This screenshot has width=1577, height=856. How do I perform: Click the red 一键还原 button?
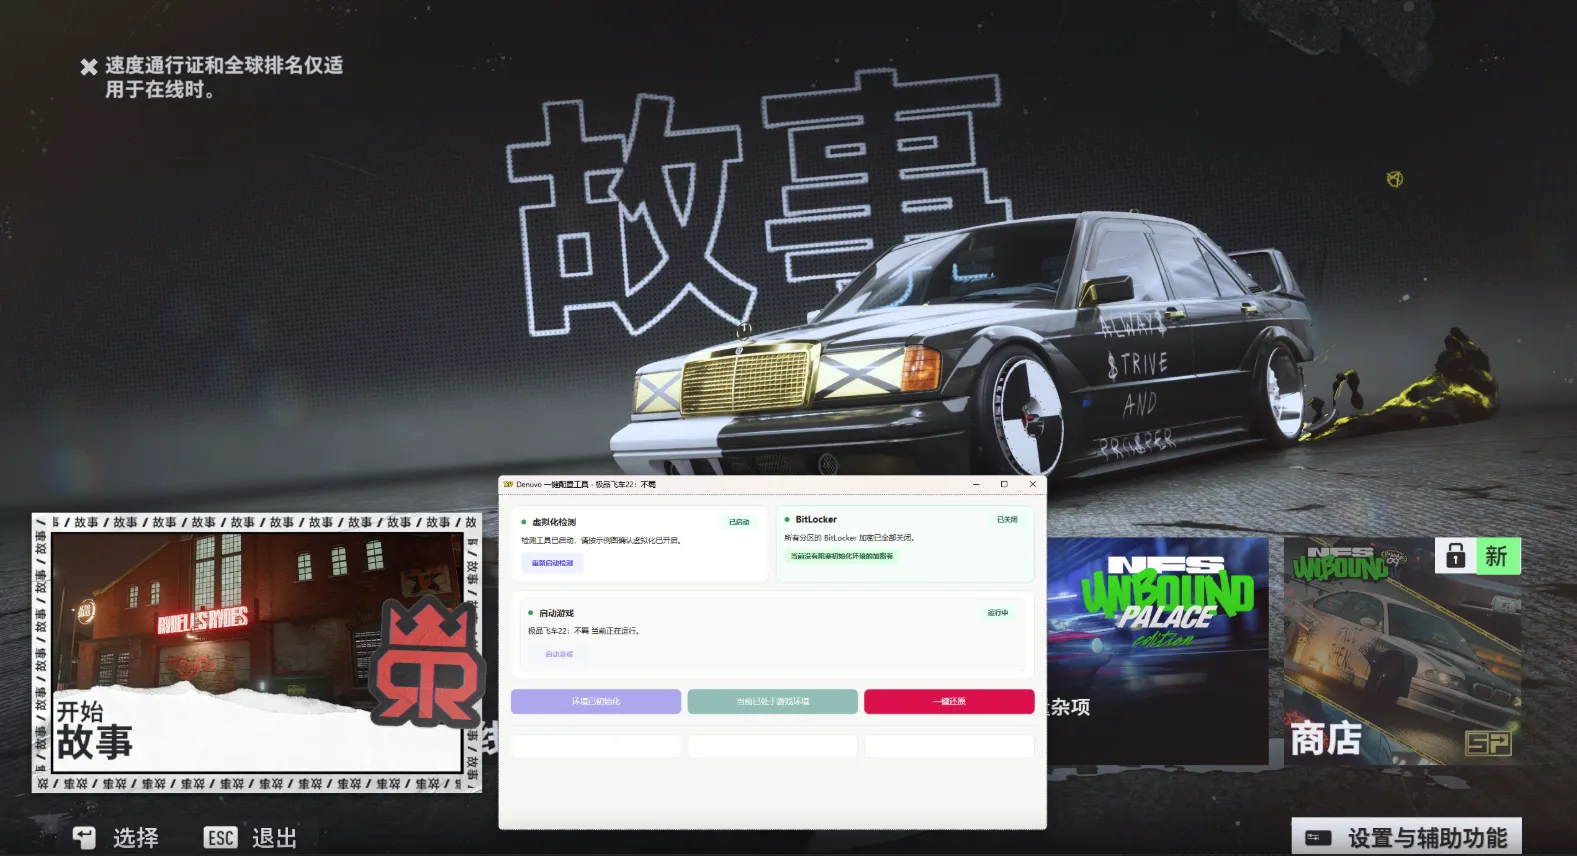click(949, 701)
